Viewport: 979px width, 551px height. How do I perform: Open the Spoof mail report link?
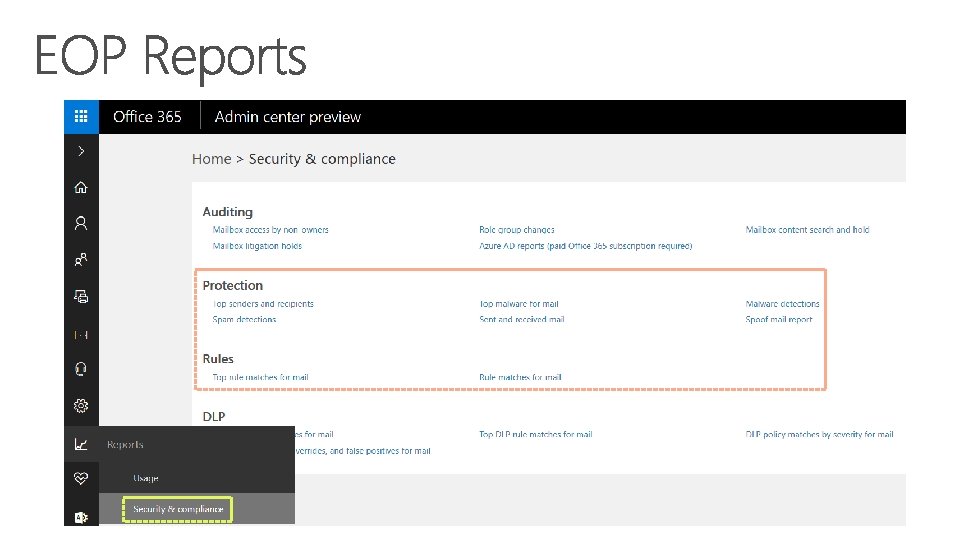[x=778, y=320]
